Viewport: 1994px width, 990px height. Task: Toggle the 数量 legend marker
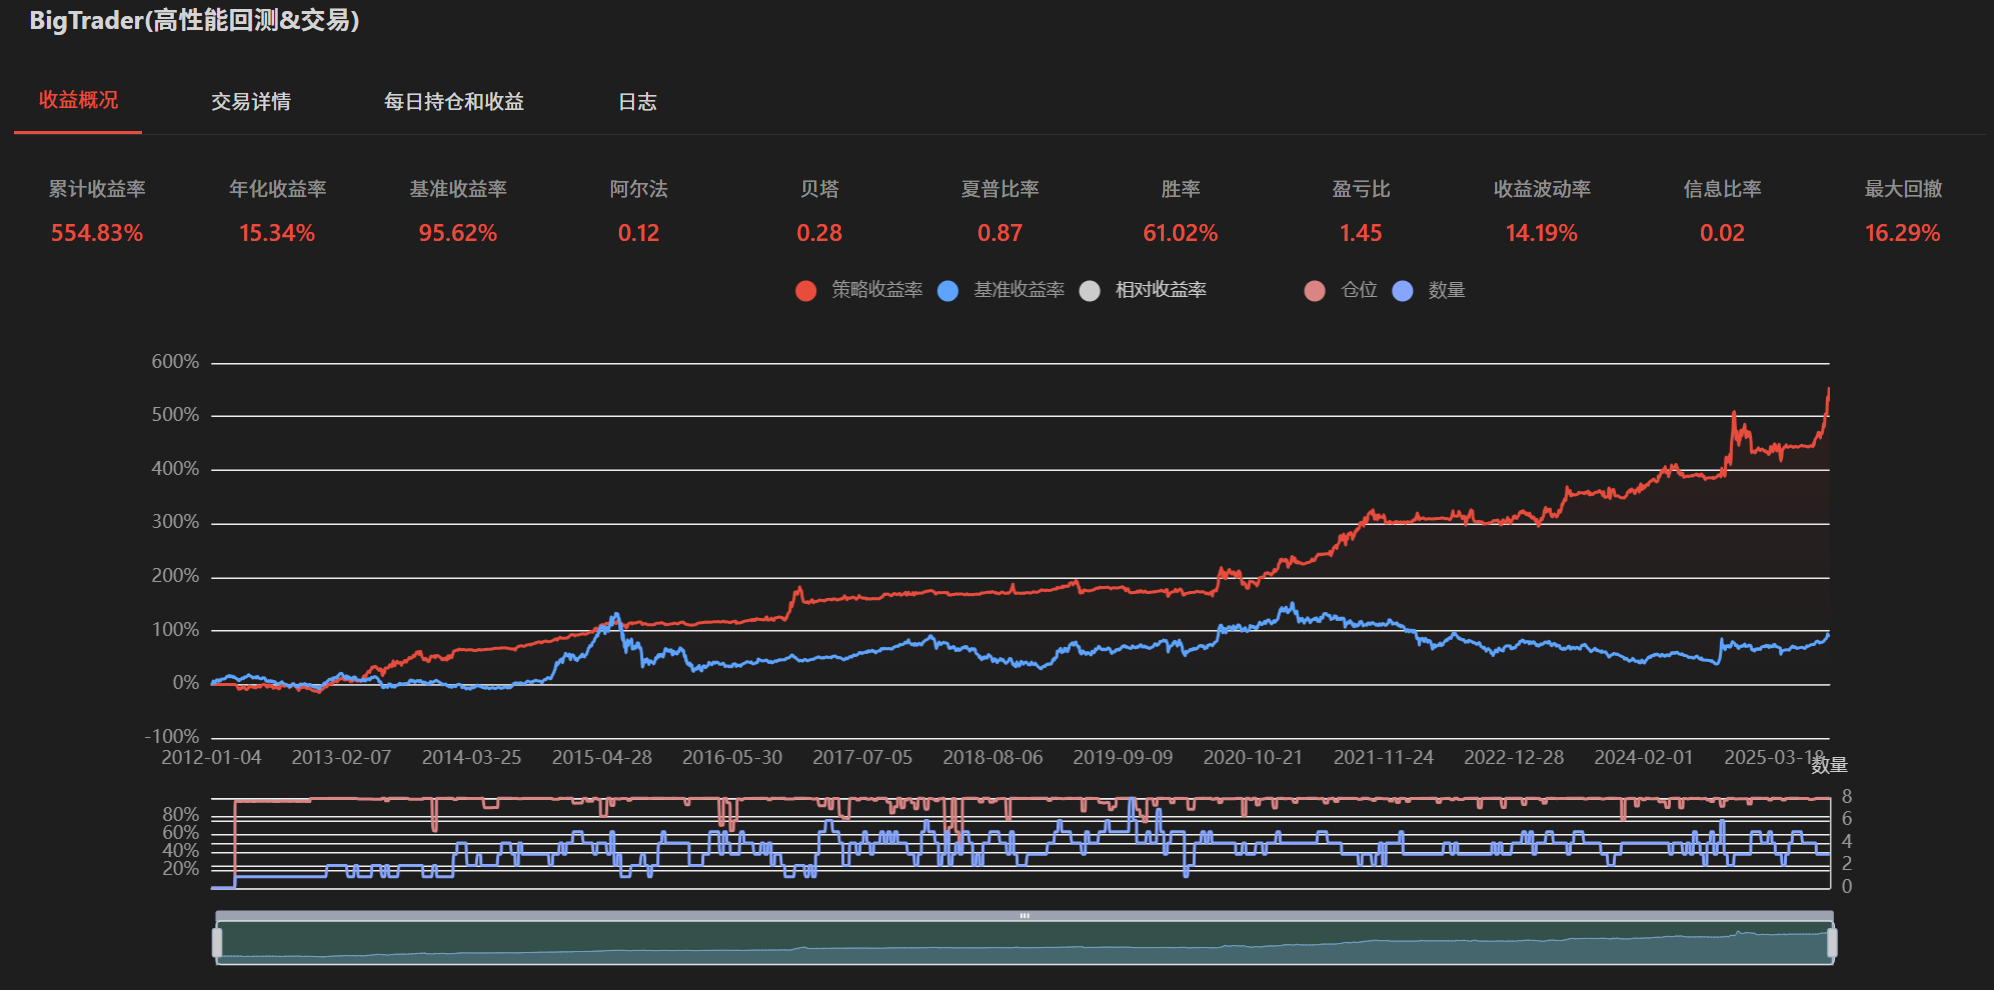(1403, 291)
